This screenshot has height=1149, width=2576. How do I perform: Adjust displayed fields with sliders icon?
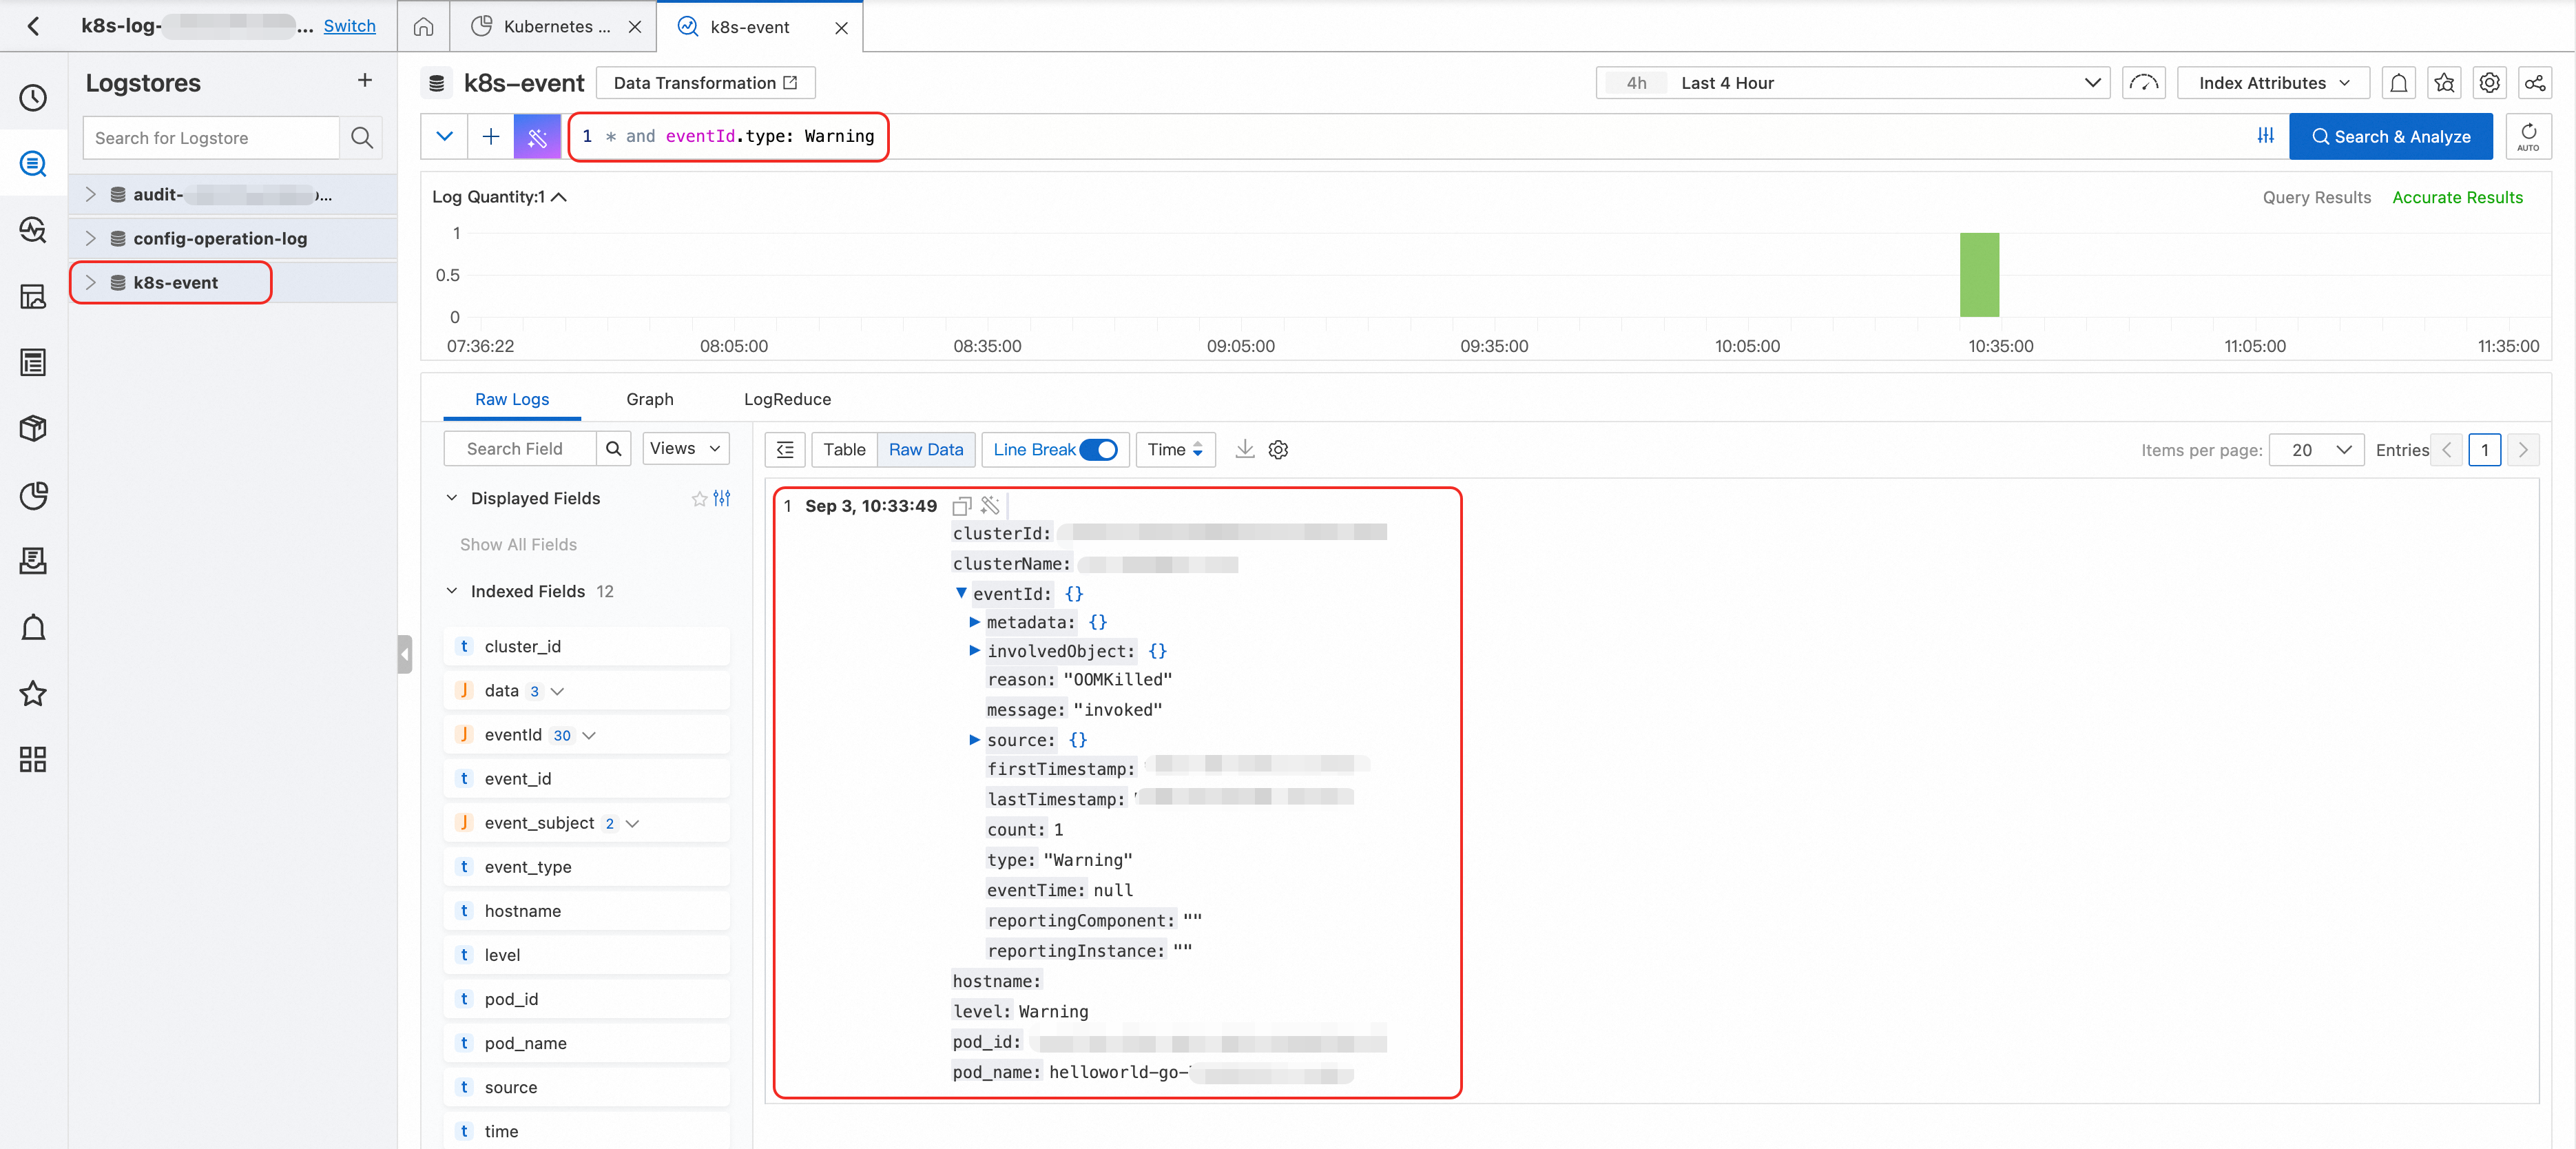[722, 498]
